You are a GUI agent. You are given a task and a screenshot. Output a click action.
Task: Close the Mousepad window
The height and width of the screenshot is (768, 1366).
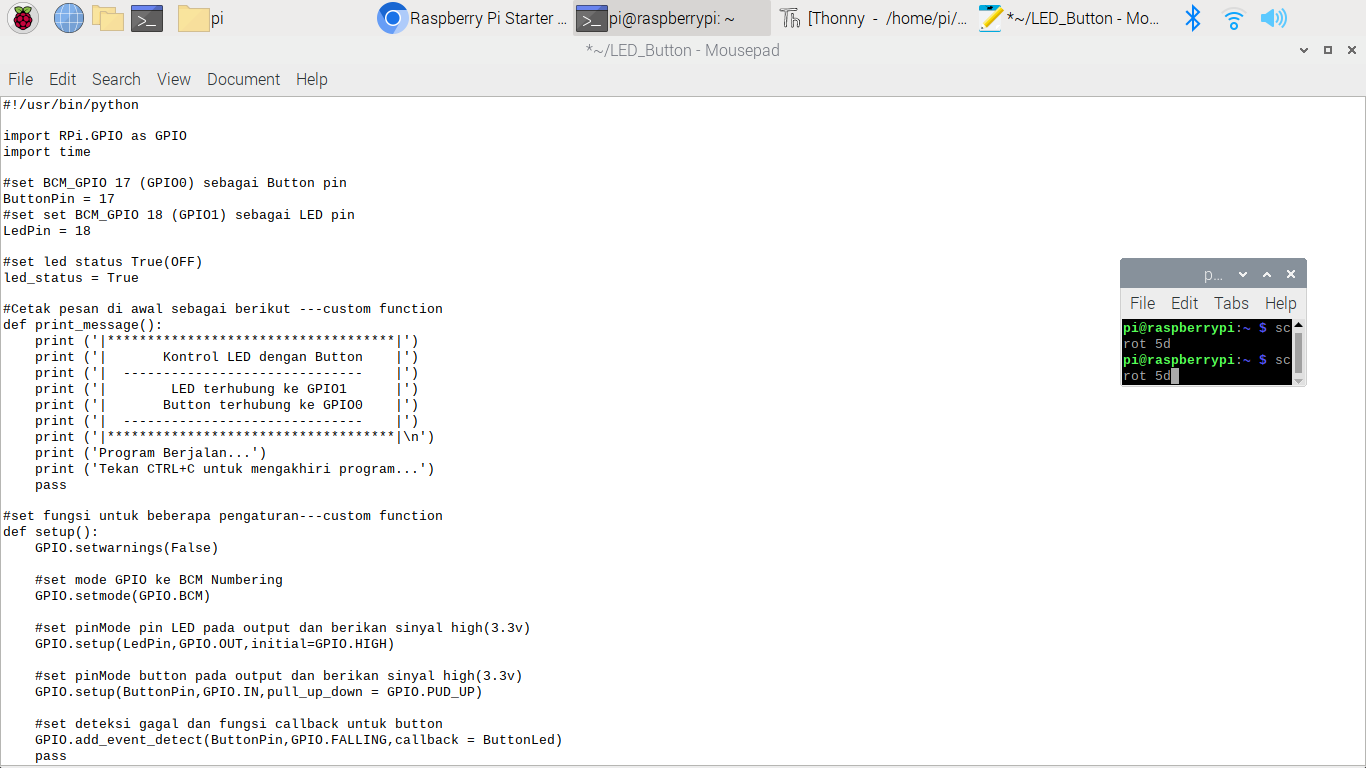1352,50
